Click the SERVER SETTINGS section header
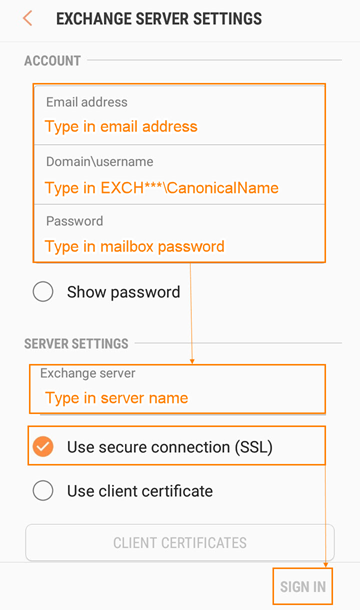360x610 pixels. pos(76,344)
